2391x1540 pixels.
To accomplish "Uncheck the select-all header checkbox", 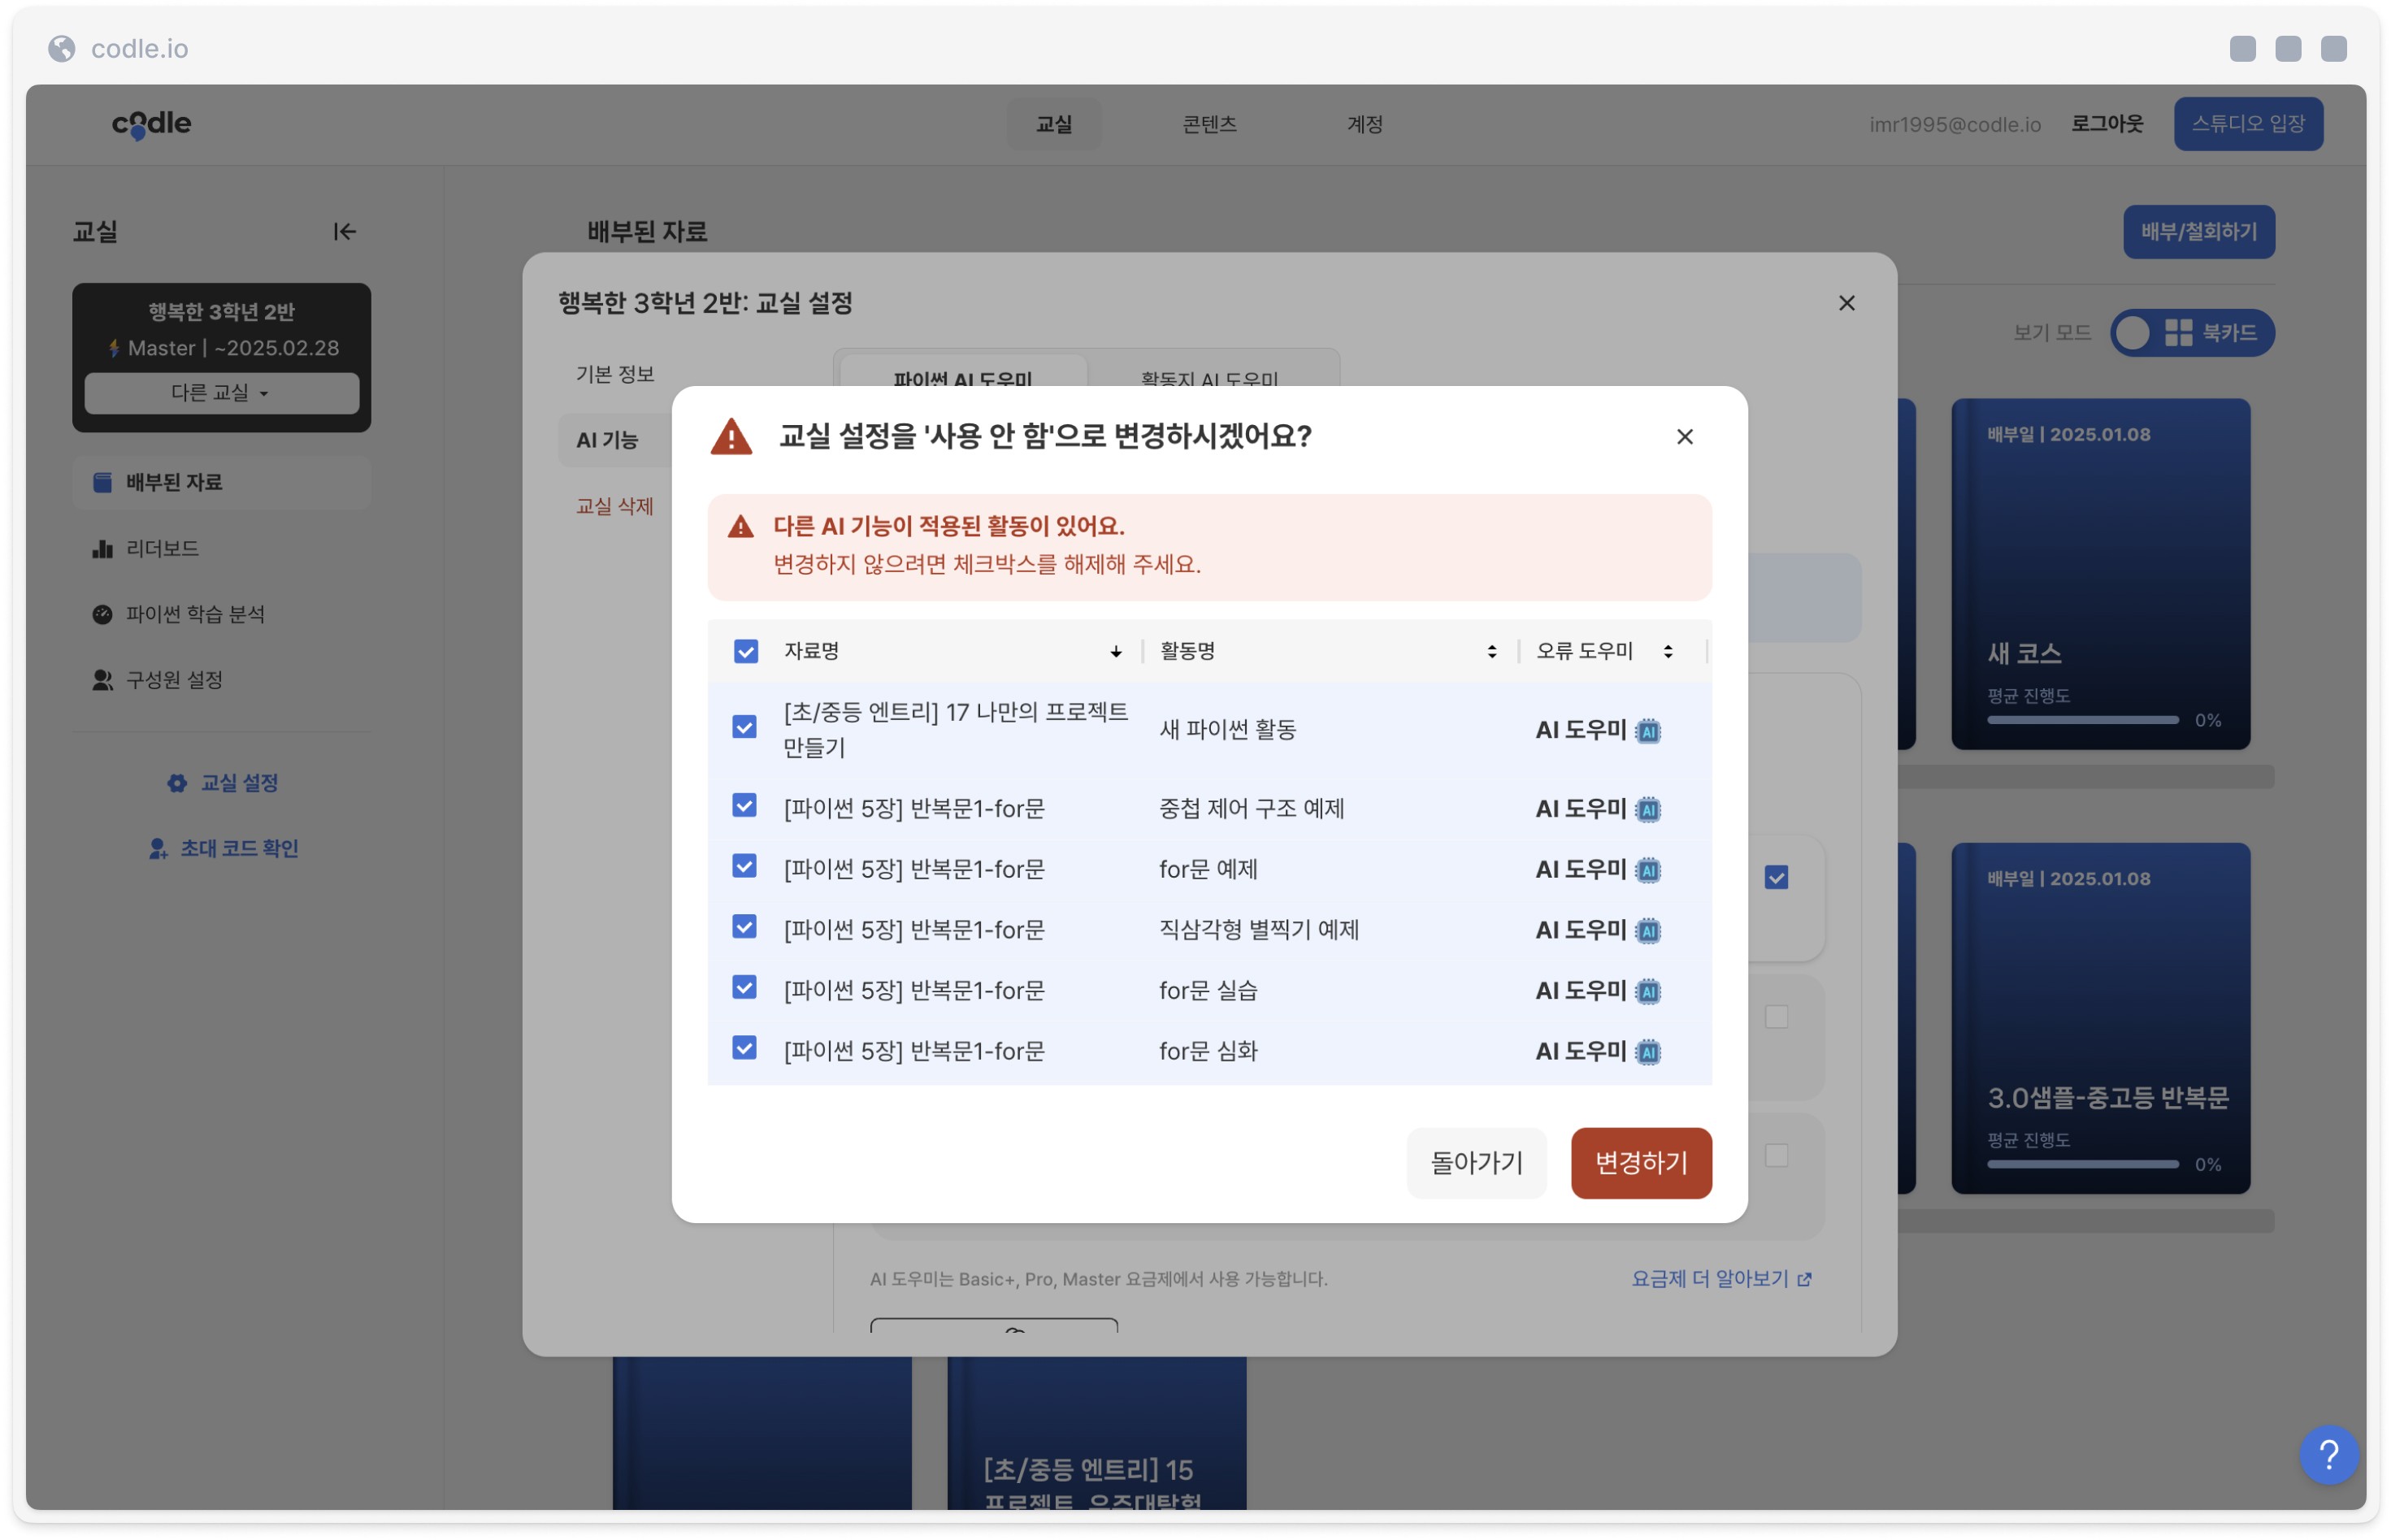I will (746, 652).
